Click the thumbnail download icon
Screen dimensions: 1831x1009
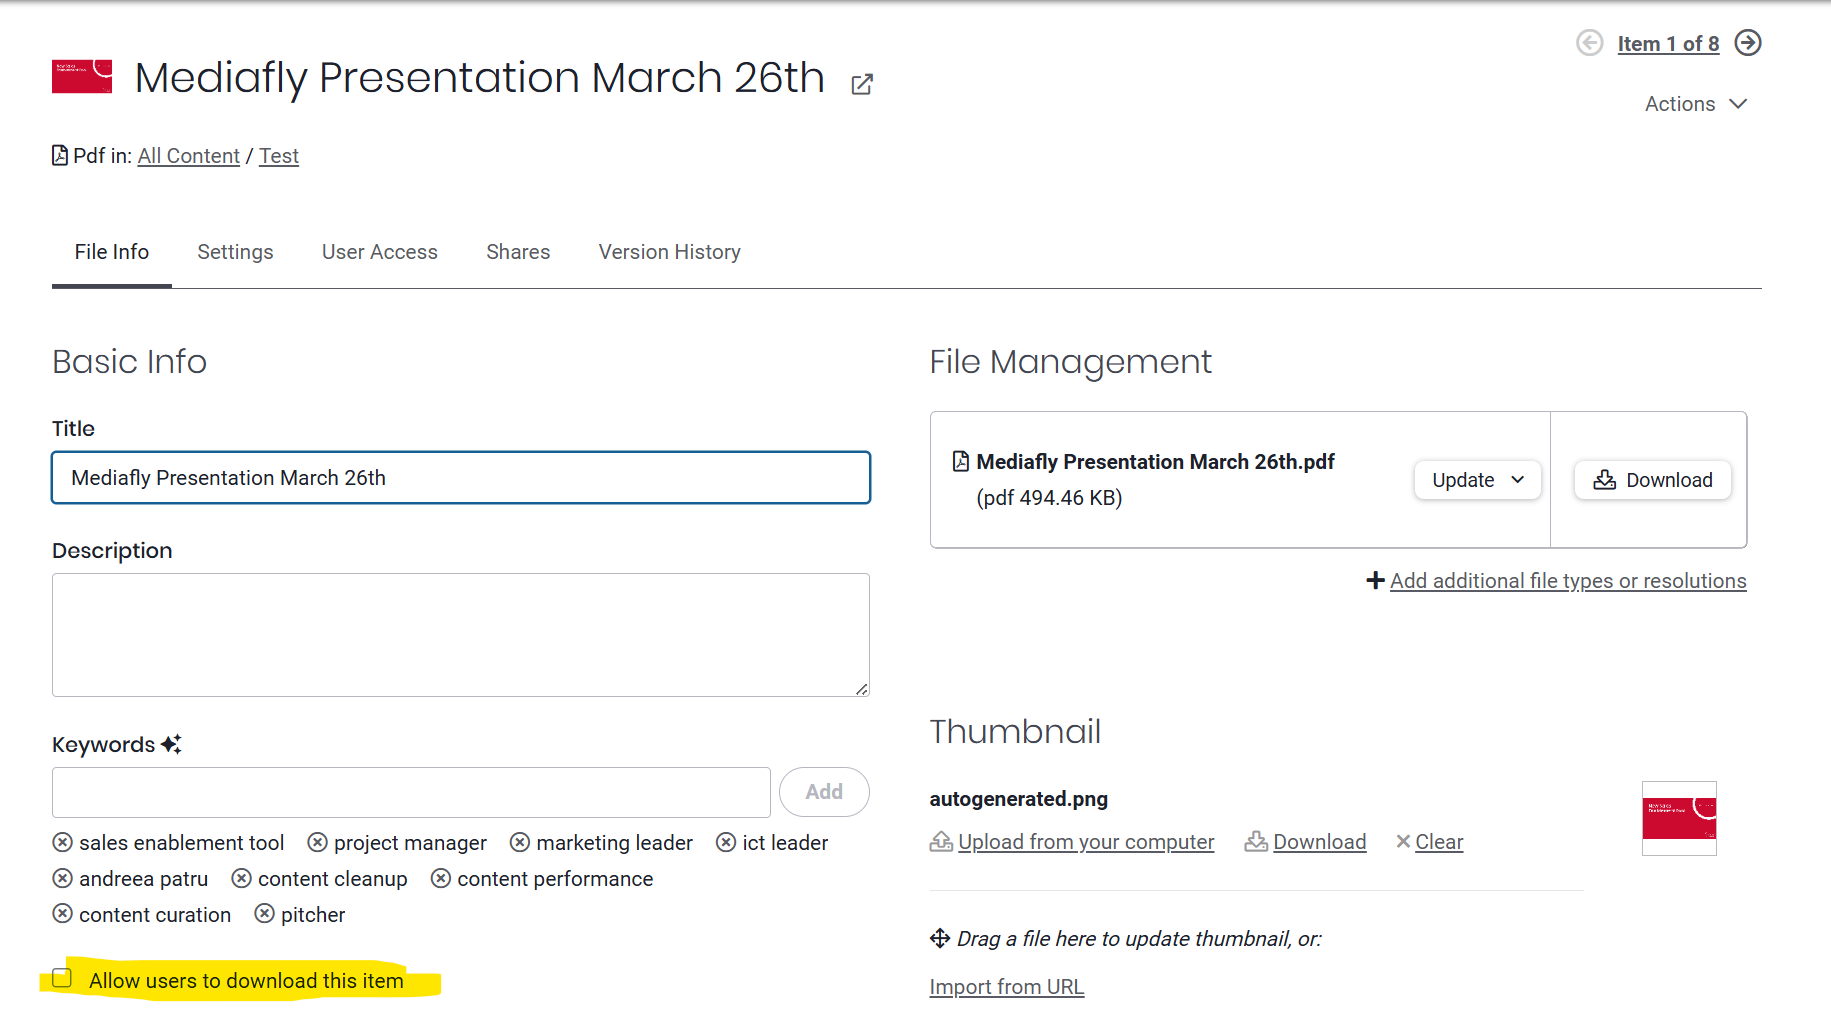pyautogui.click(x=1256, y=841)
